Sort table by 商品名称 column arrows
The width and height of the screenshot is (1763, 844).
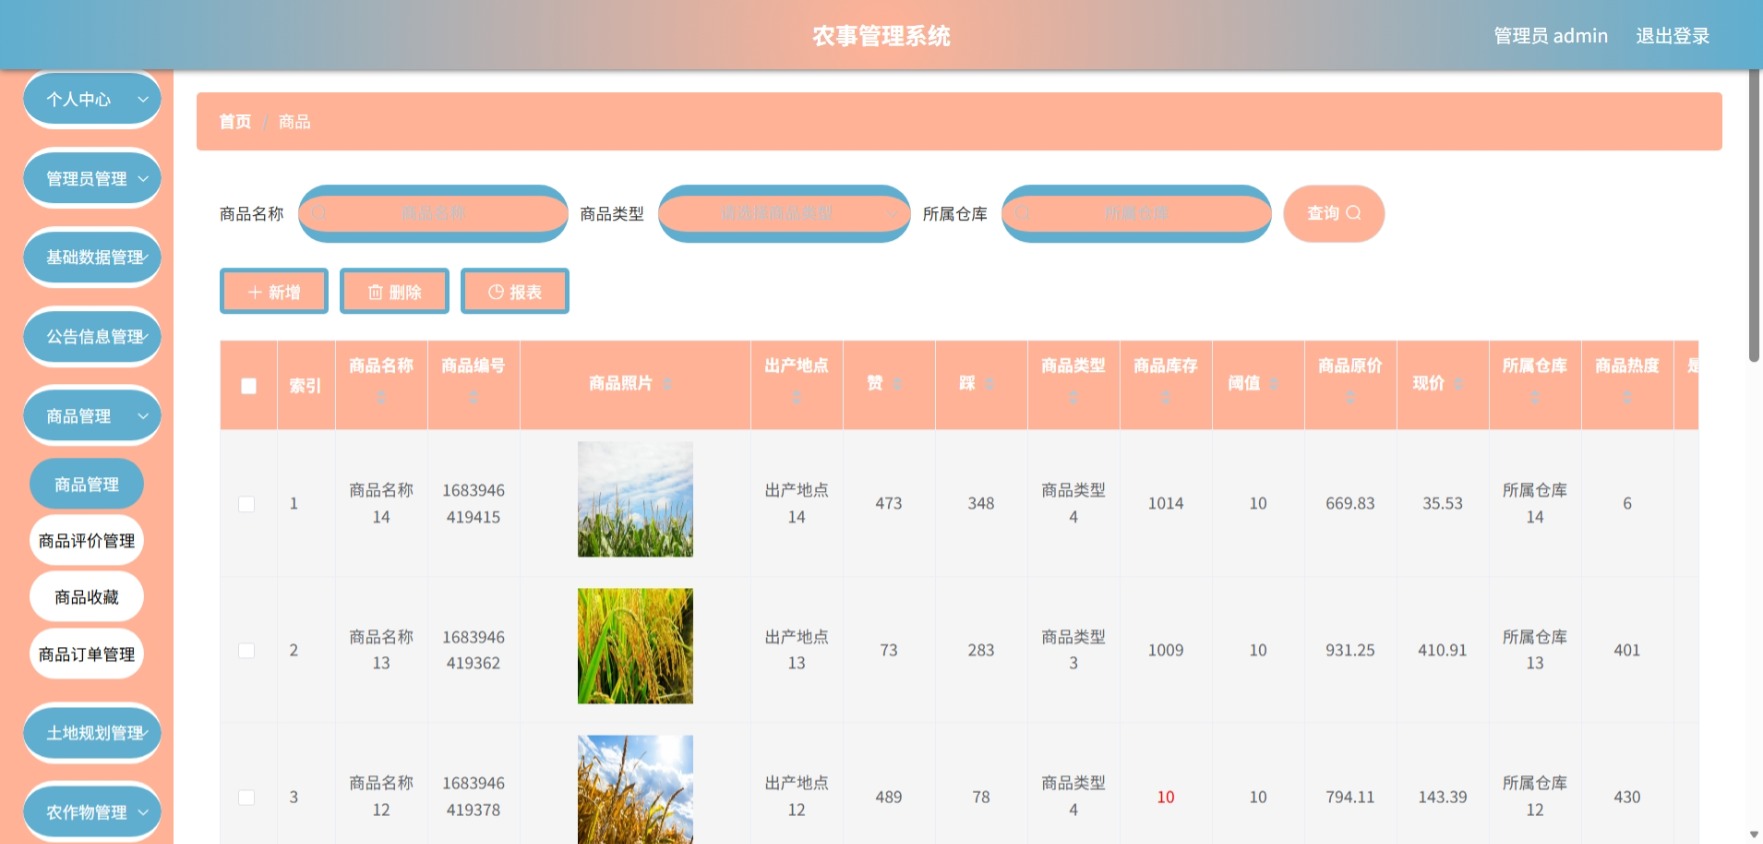pos(381,398)
